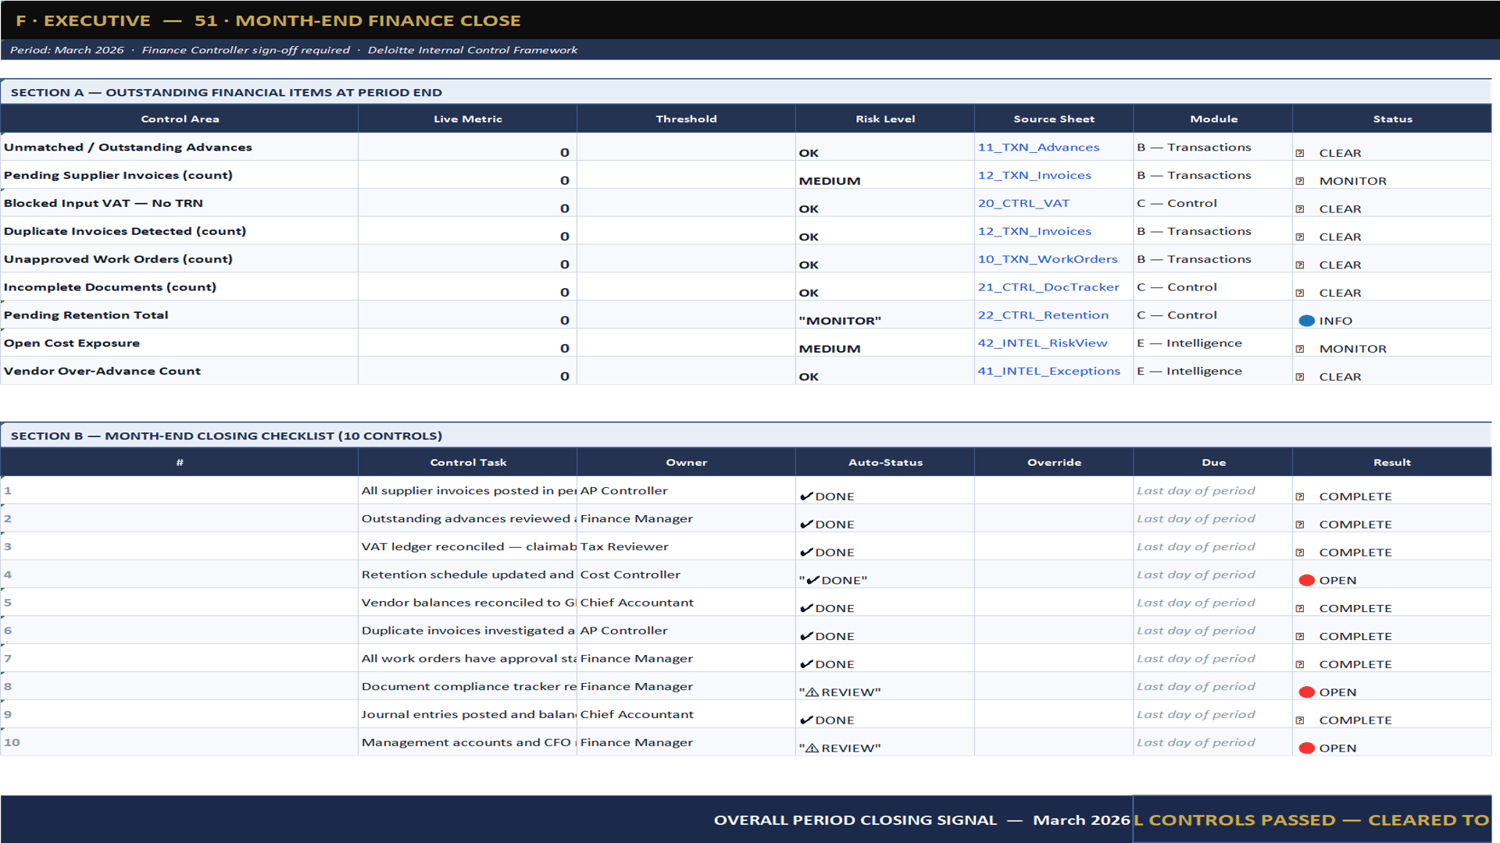Click the MONITOR status icon for Pending Supplier Invoices
The image size is (1500, 843).
point(1300,181)
